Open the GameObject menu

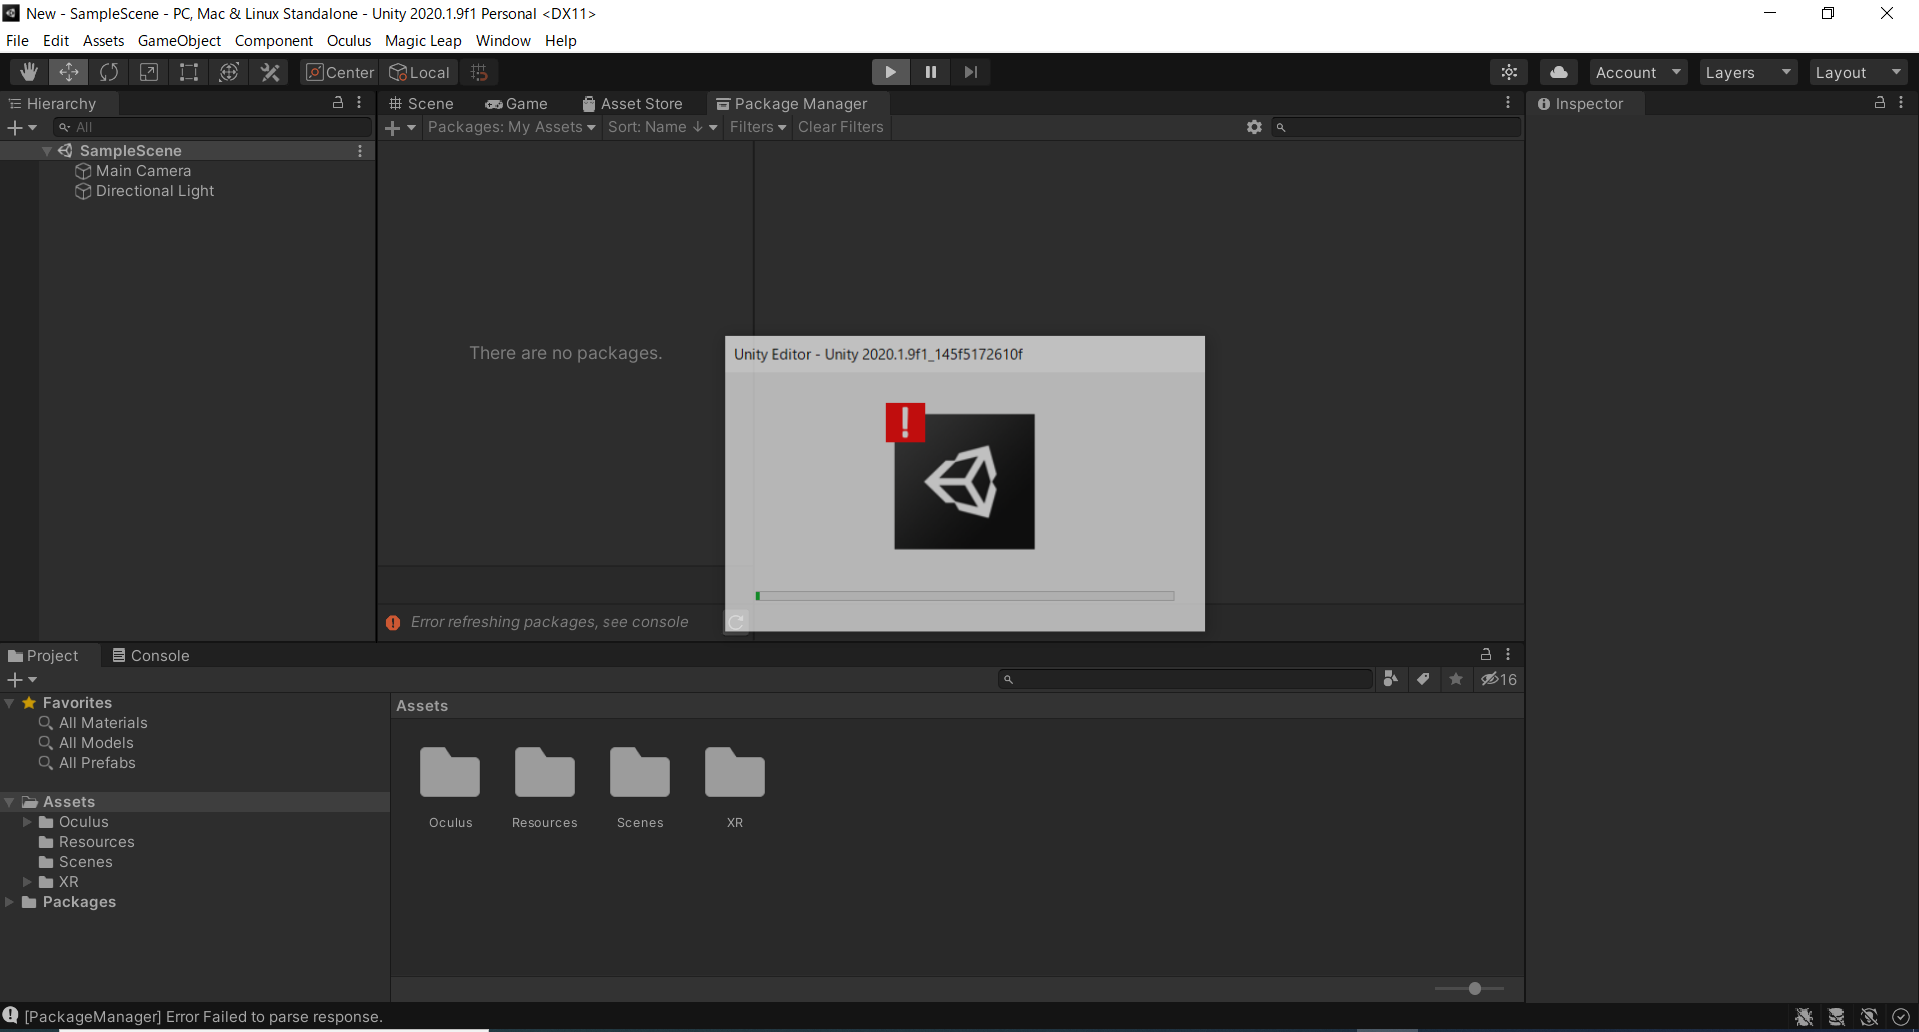(180, 41)
